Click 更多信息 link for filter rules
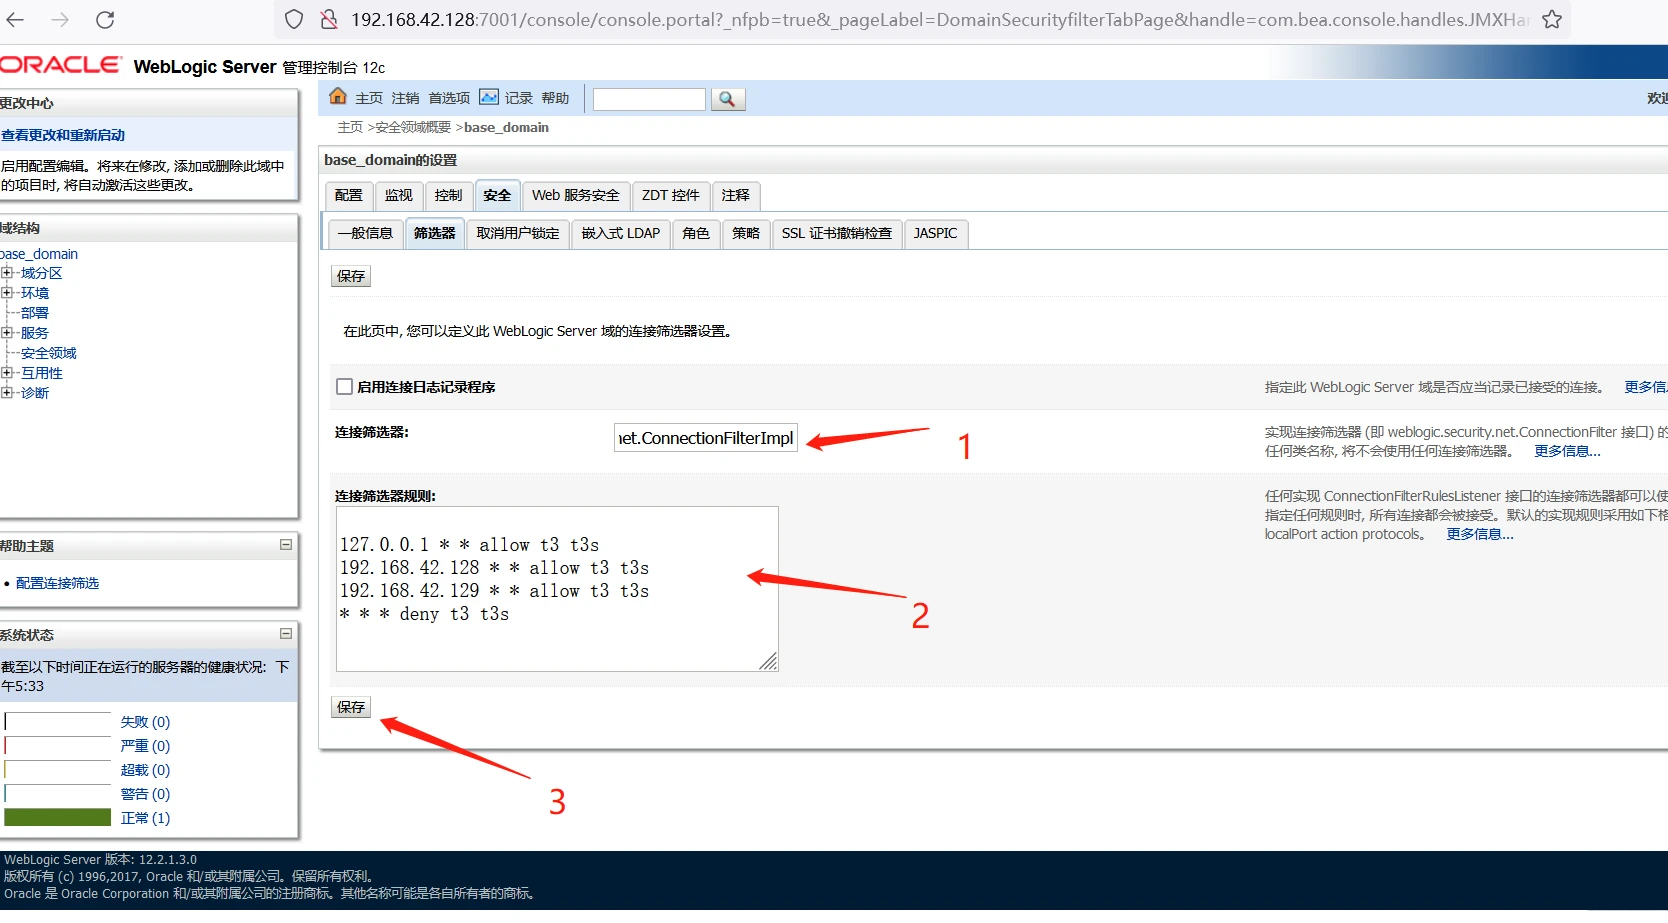 coord(1480,534)
